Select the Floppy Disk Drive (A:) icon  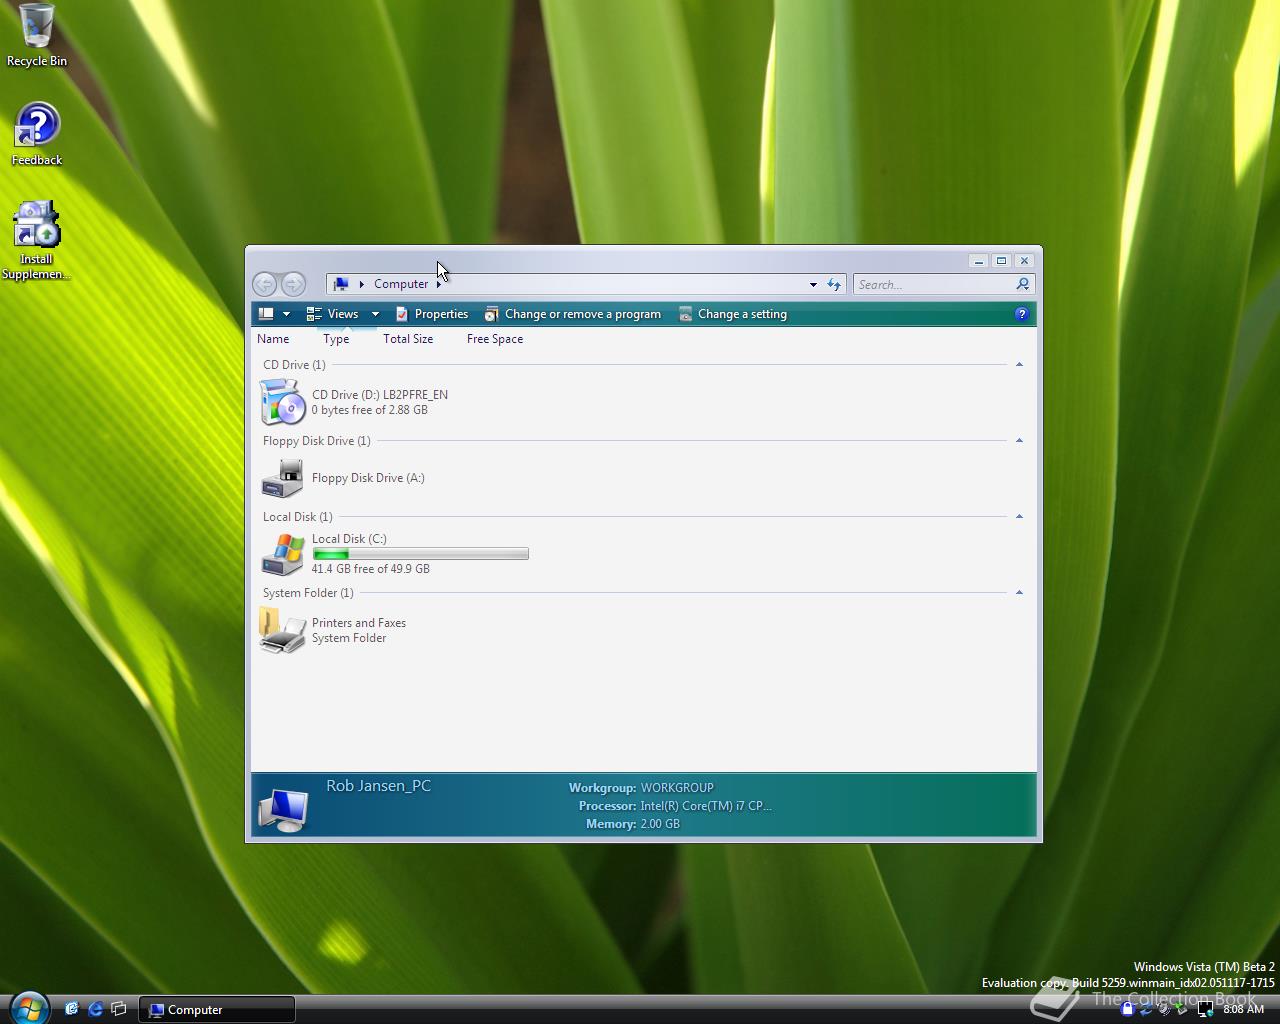(282, 478)
